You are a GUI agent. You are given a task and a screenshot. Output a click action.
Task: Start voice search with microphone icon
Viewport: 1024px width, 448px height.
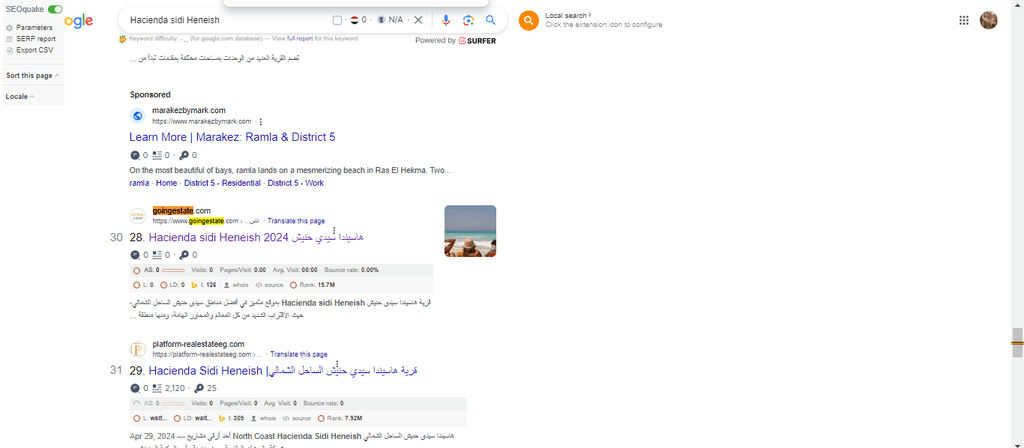coord(446,20)
